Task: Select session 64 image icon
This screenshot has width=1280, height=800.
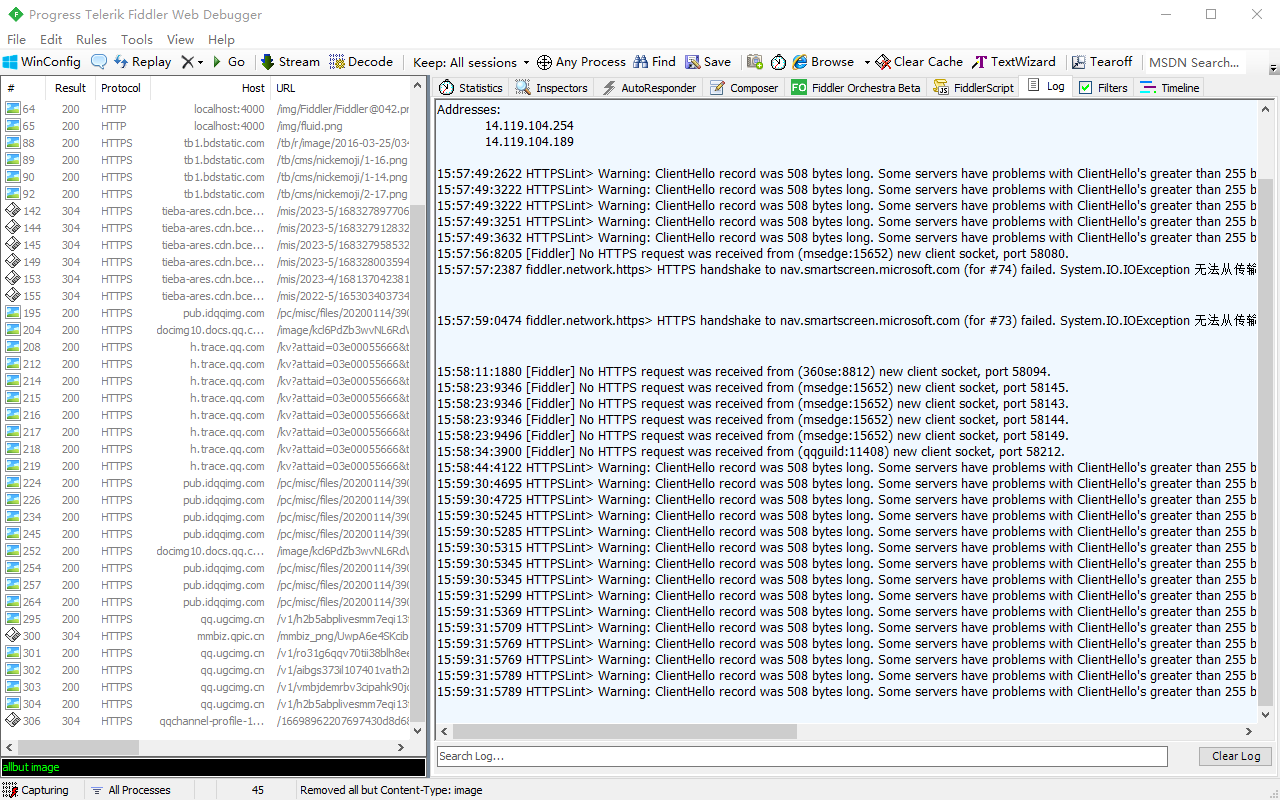Action: click(x=13, y=109)
